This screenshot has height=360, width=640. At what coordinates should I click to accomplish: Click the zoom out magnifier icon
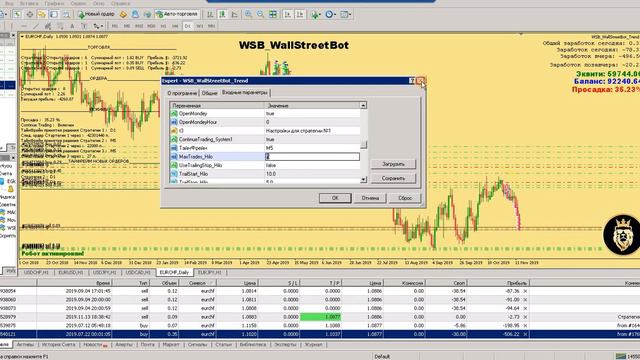[260, 14]
